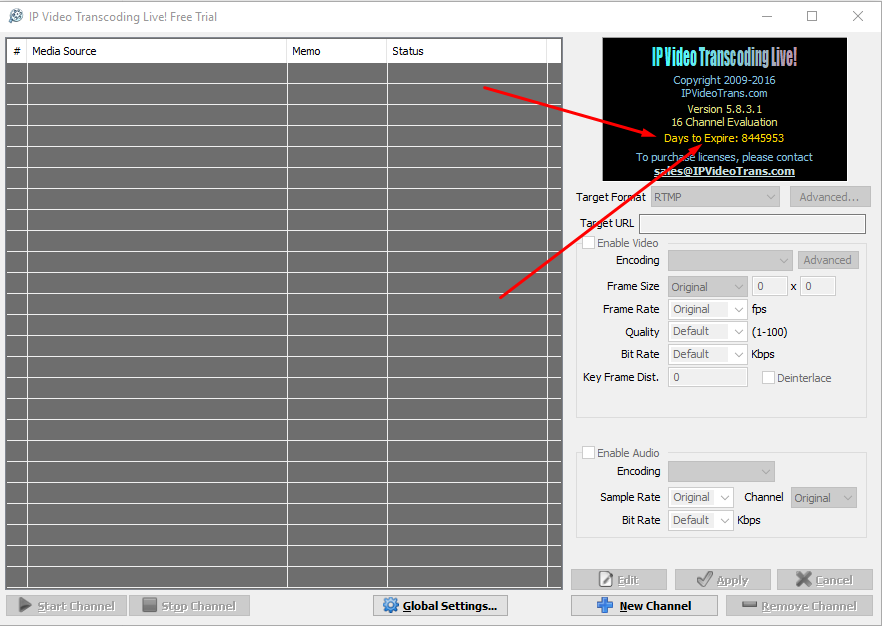This screenshot has width=882, height=626.
Task: Click the frame width input field
Action: pos(770,286)
